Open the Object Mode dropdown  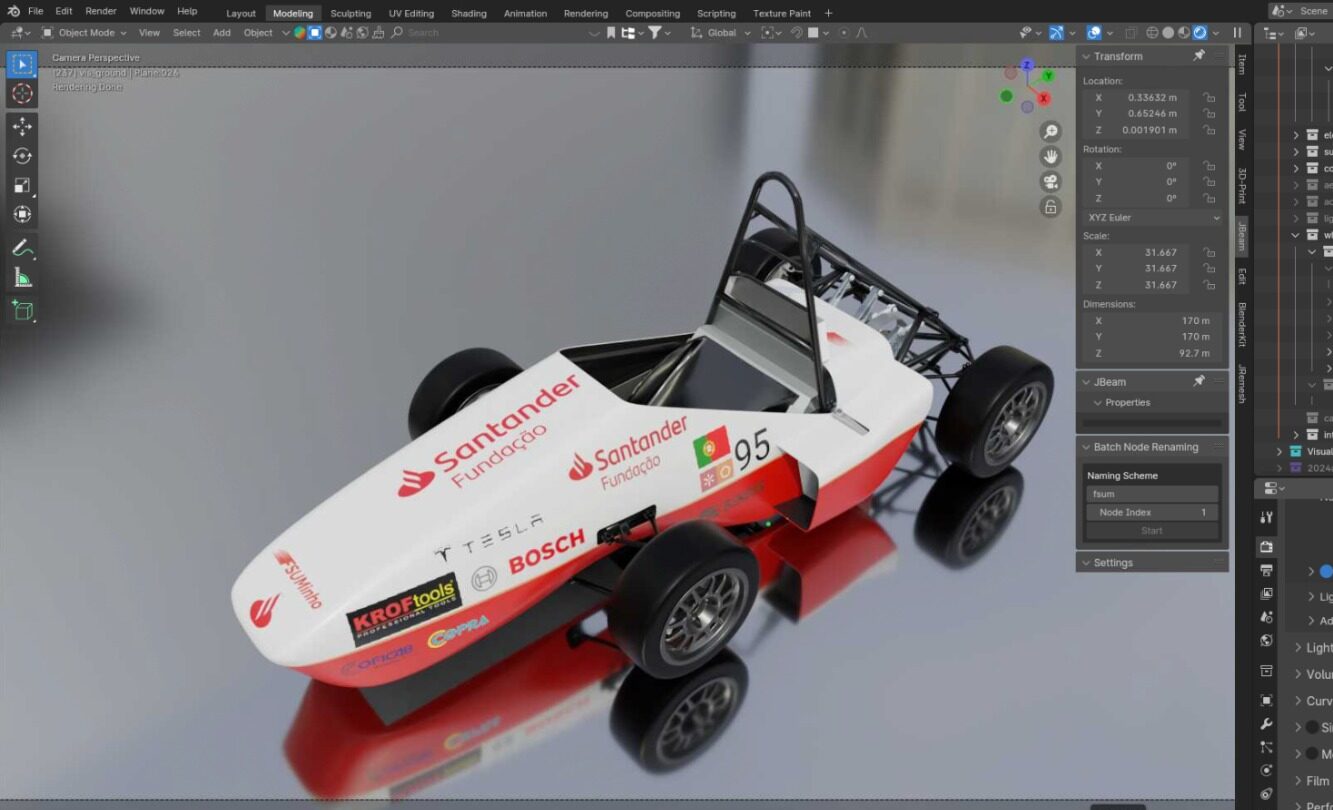tap(84, 33)
